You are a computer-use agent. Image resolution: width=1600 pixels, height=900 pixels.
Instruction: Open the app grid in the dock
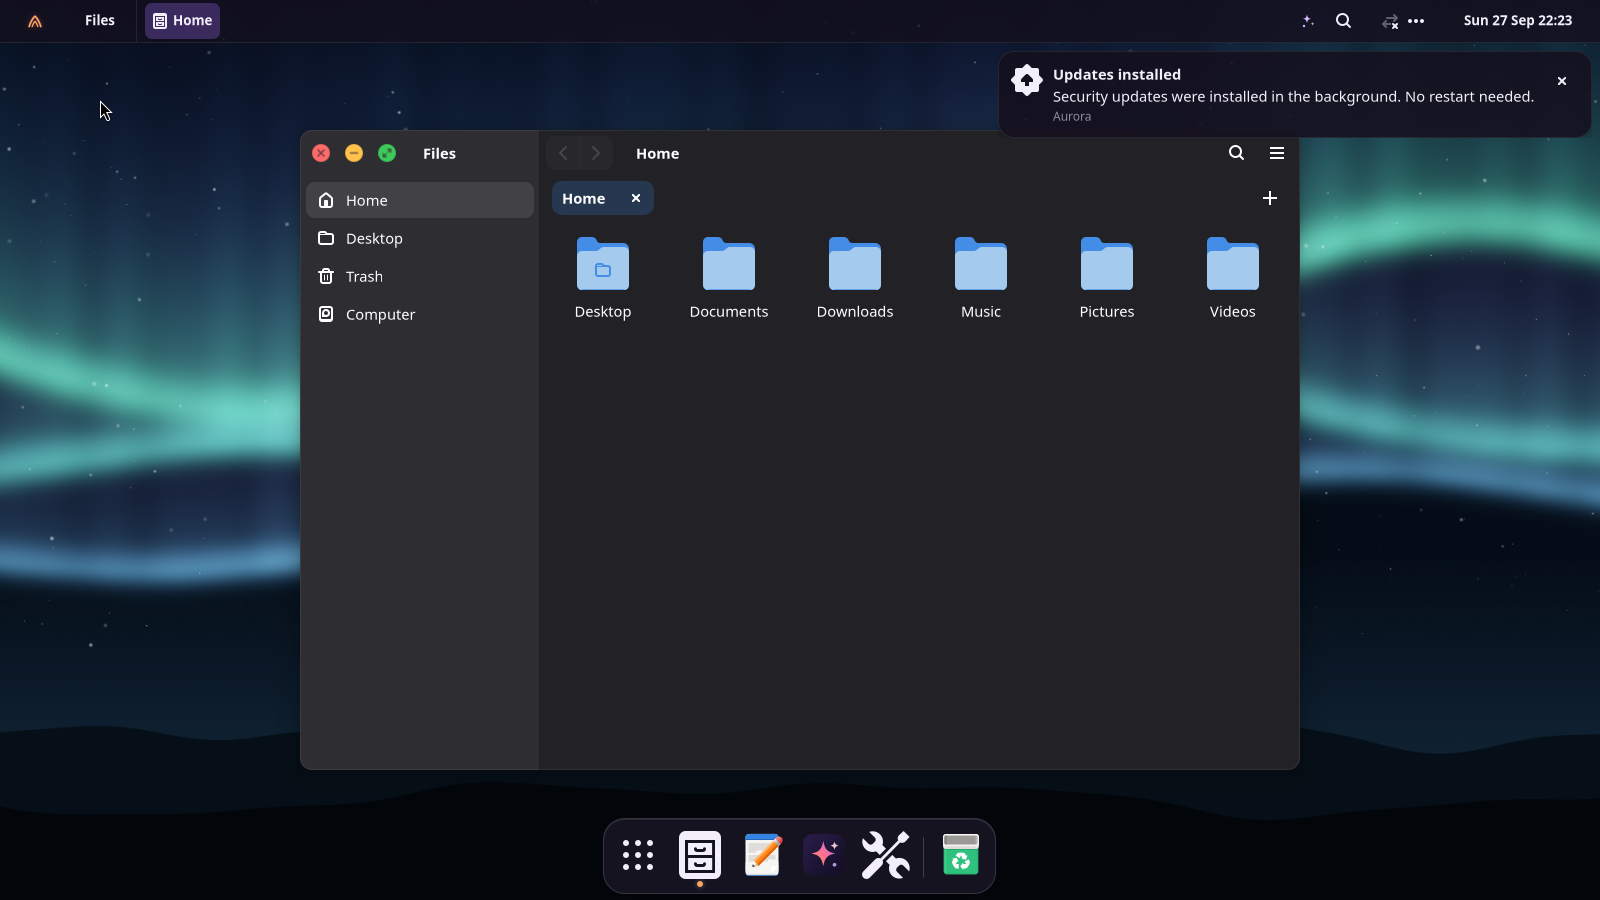(x=638, y=855)
